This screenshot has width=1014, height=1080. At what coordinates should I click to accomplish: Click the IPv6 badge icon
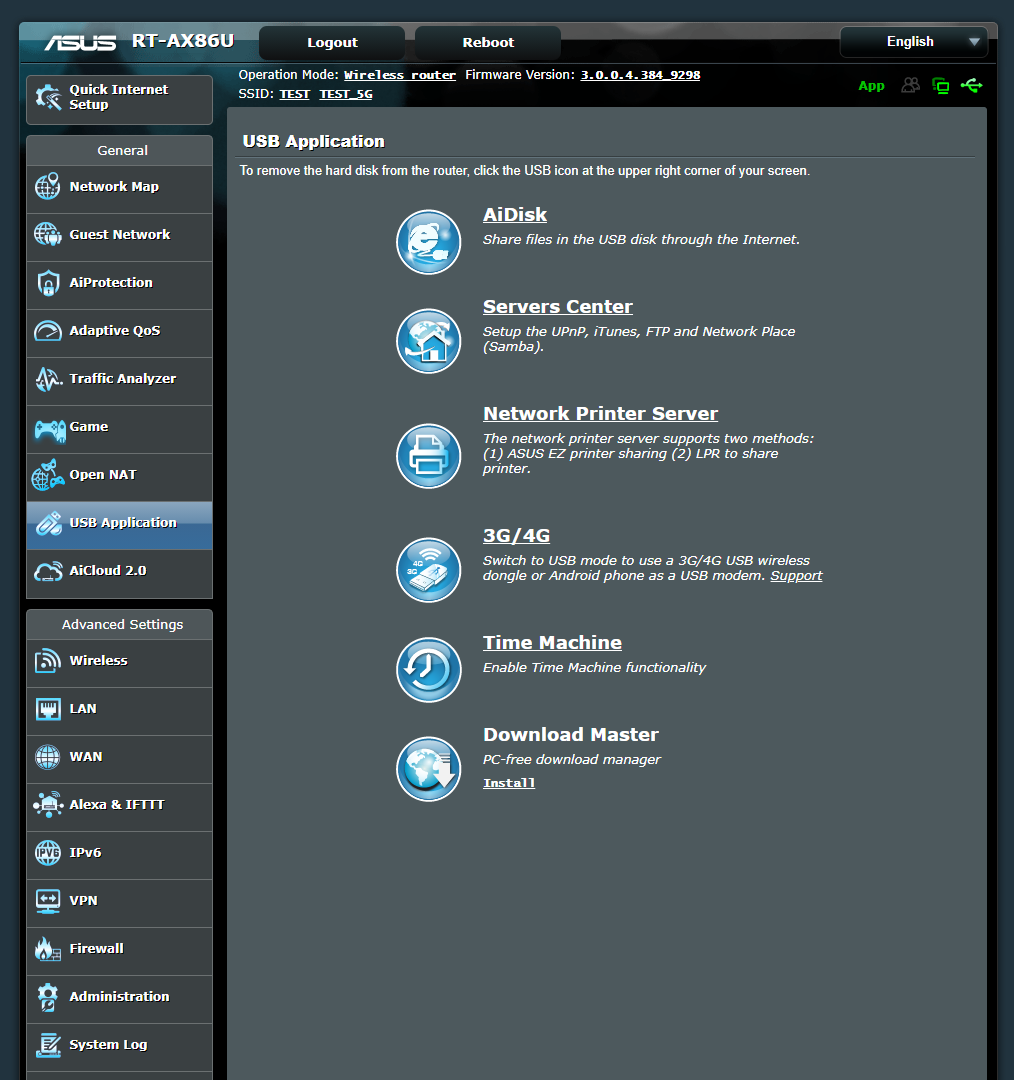click(48, 853)
